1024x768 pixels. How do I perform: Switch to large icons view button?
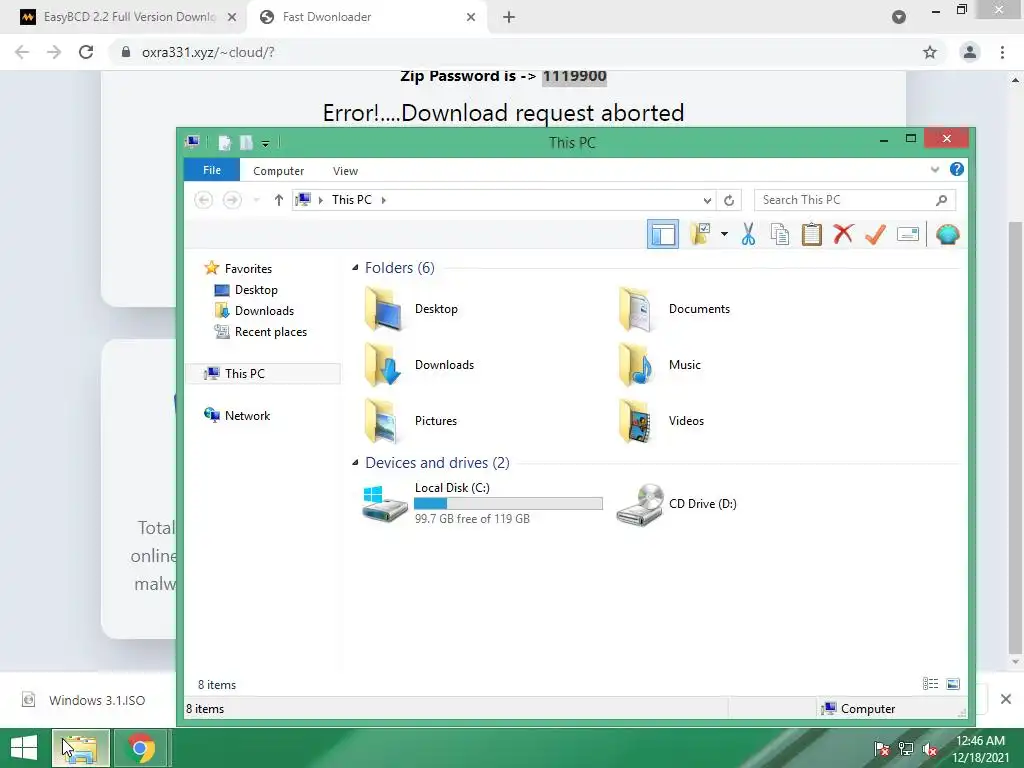pos(953,684)
